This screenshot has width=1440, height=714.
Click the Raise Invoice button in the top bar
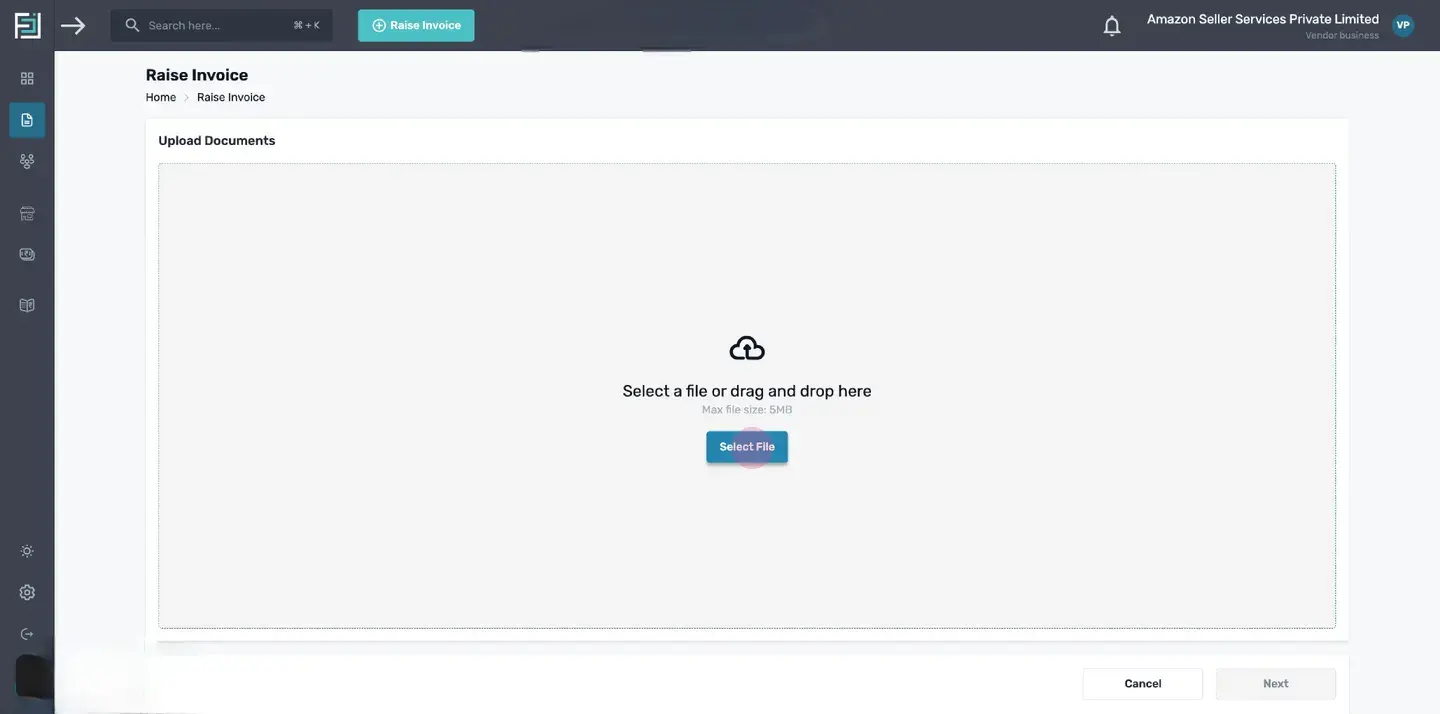[416, 25]
